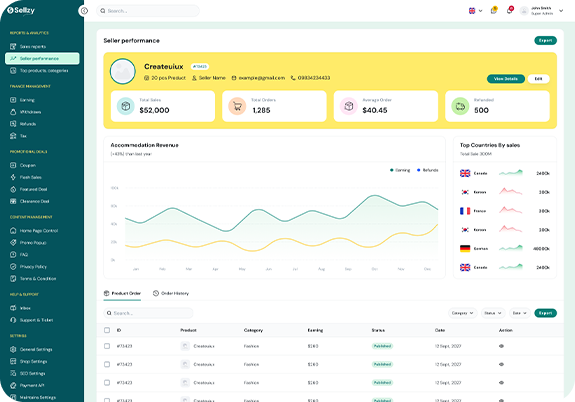
Task: Check the select-all checkbox in the table header
Action: tap(107, 330)
